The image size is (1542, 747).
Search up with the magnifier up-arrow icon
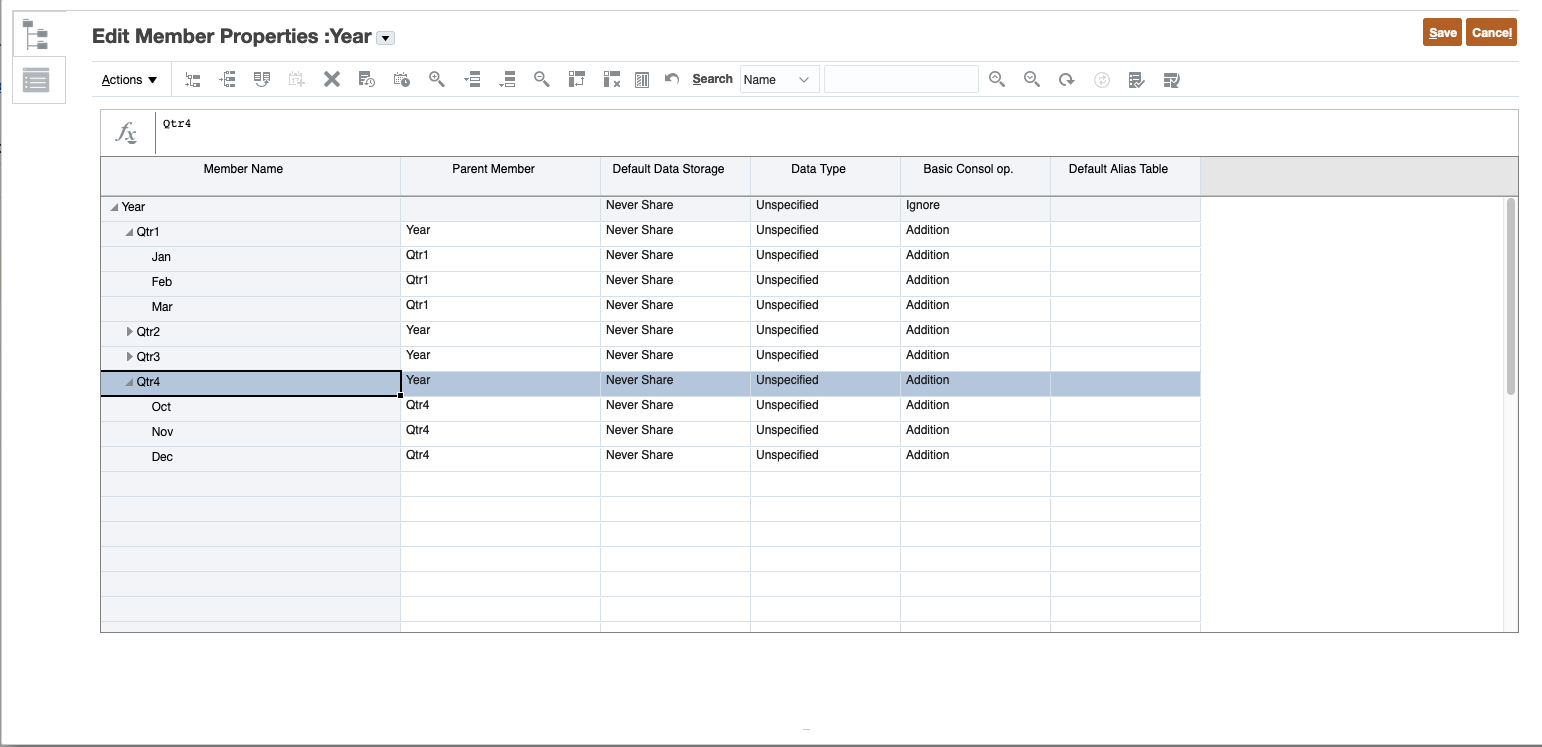tap(996, 79)
